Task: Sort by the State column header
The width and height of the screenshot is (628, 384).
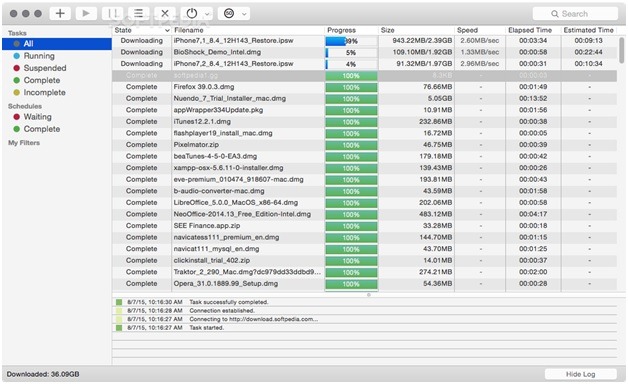Action: pyautogui.click(x=142, y=30)
